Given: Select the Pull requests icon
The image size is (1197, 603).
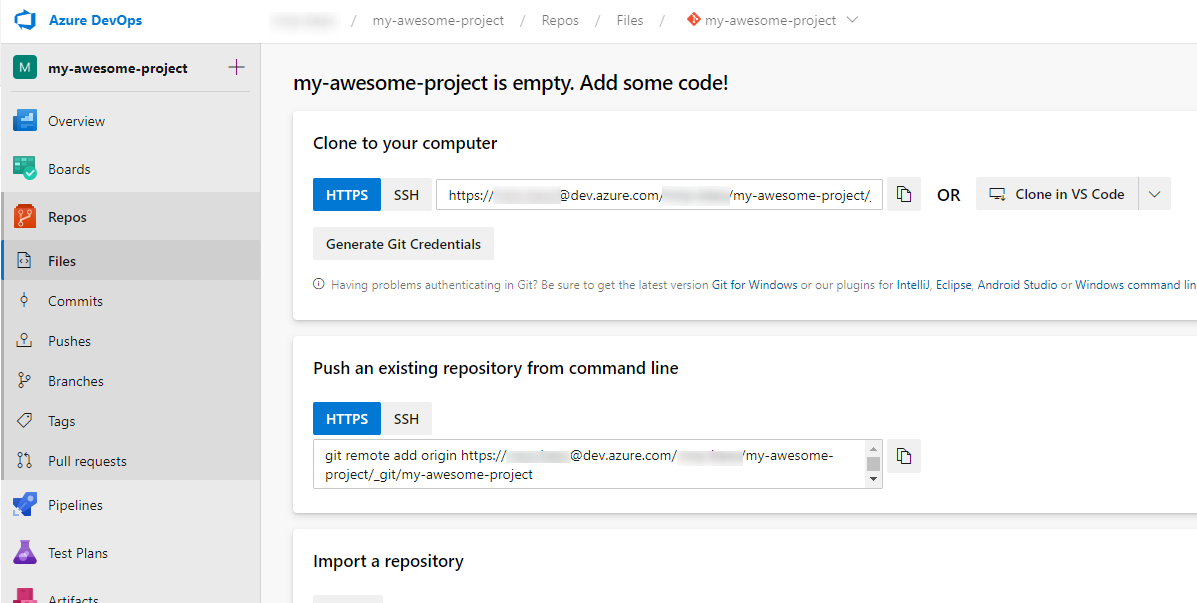Looking at the screenshot, I should pos(24,460).
